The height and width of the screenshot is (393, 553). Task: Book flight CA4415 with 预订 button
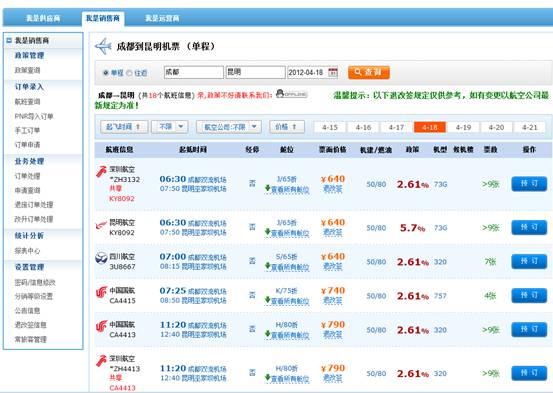(529, 296)
